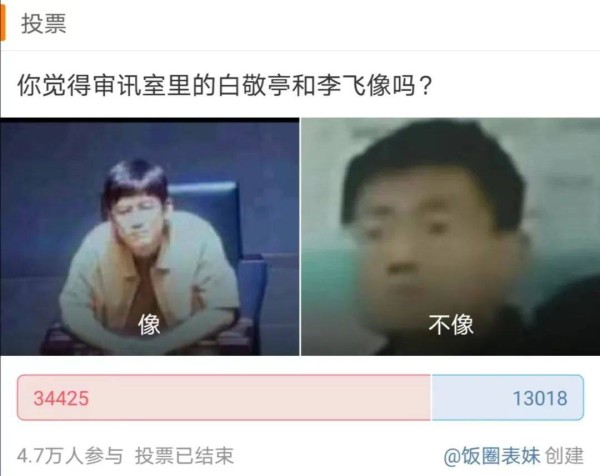Click the 34425 vote count number
The width and height of the screenshot is (600, 476).
(61, 398)
